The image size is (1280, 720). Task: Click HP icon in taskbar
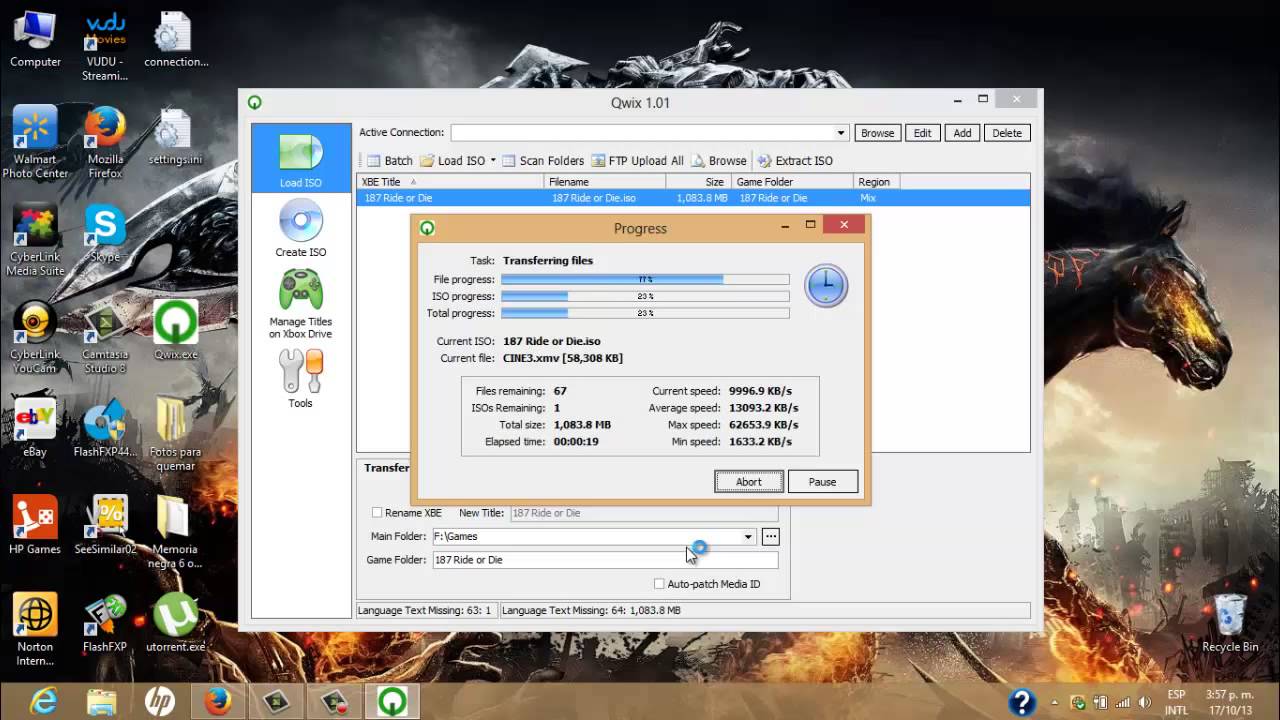click(x=160, y=701)
